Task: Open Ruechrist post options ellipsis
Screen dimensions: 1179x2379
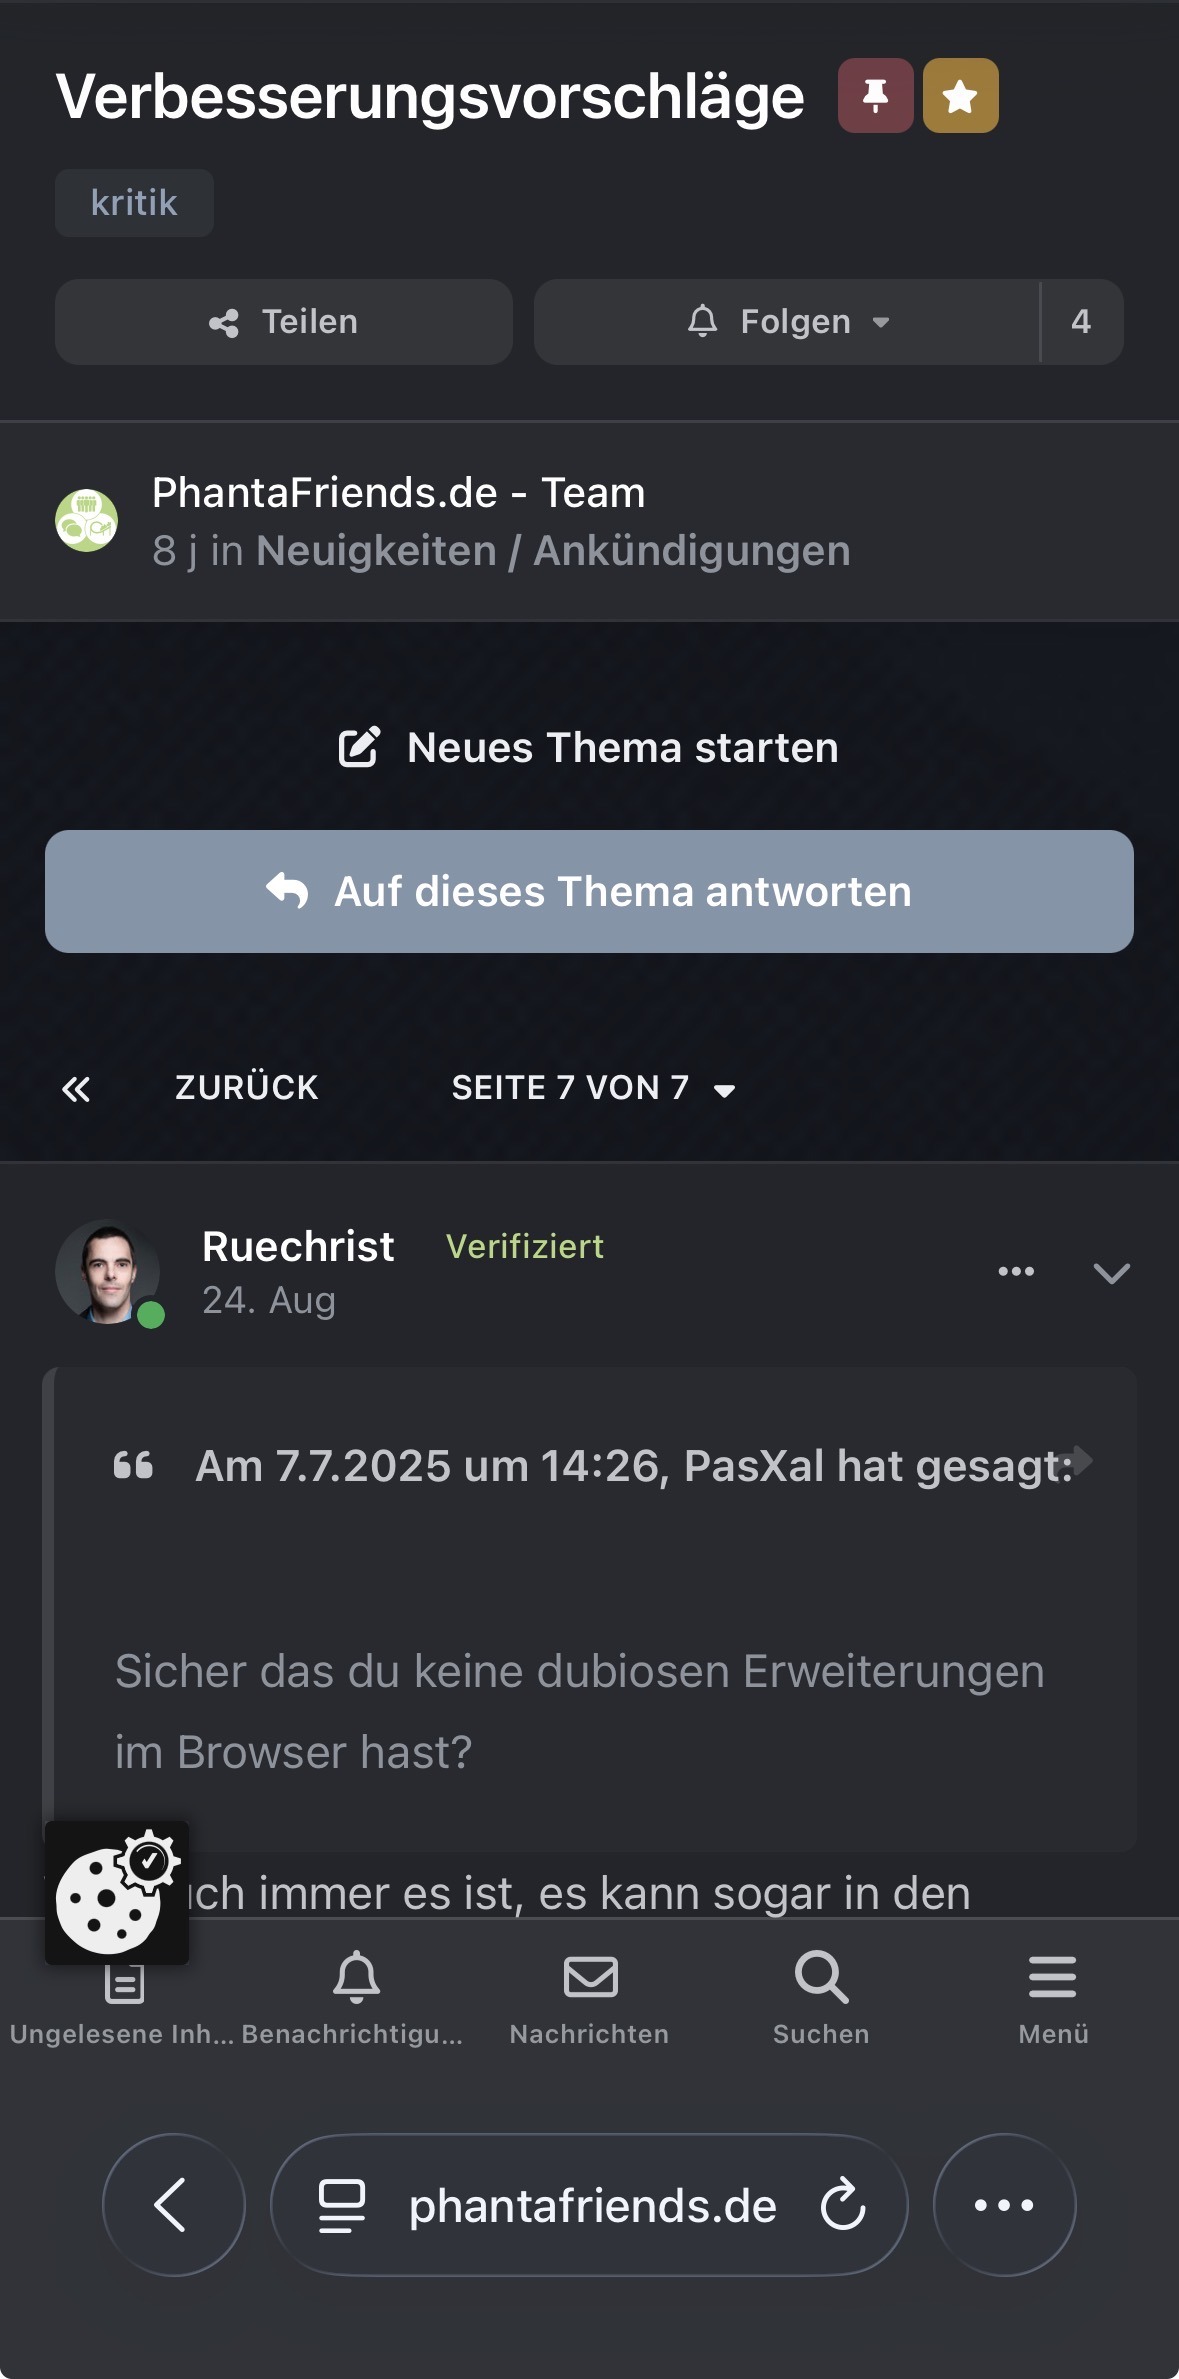Action: click(x=1016, y=1272)
